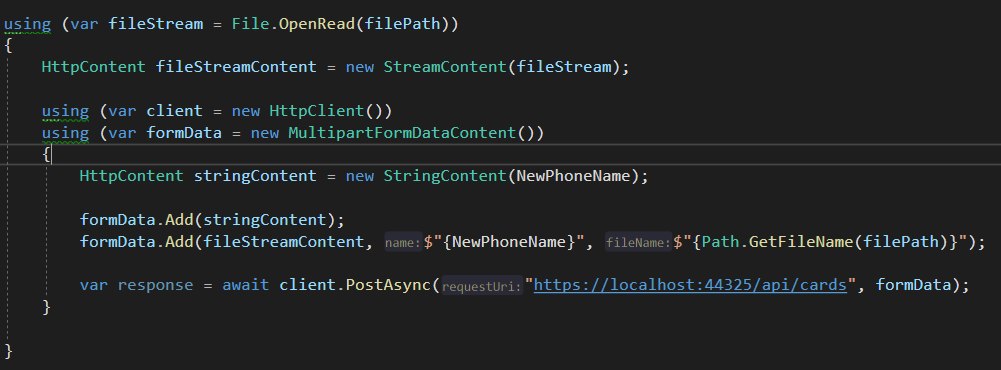Click stringContent argument in formData.Add call
1001x370 pixels.
(x=264, y=220)
